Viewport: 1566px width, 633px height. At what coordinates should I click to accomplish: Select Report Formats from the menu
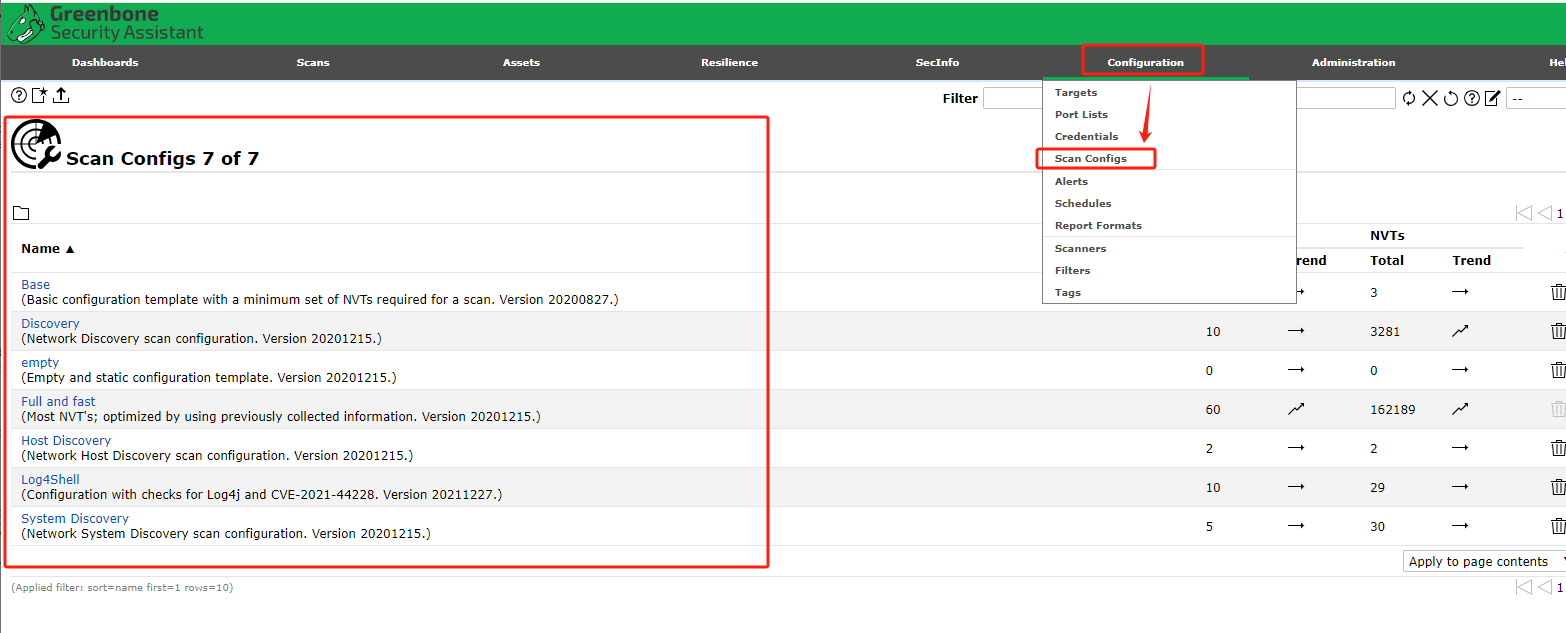pyautogui.click(x=1098, y=225)
